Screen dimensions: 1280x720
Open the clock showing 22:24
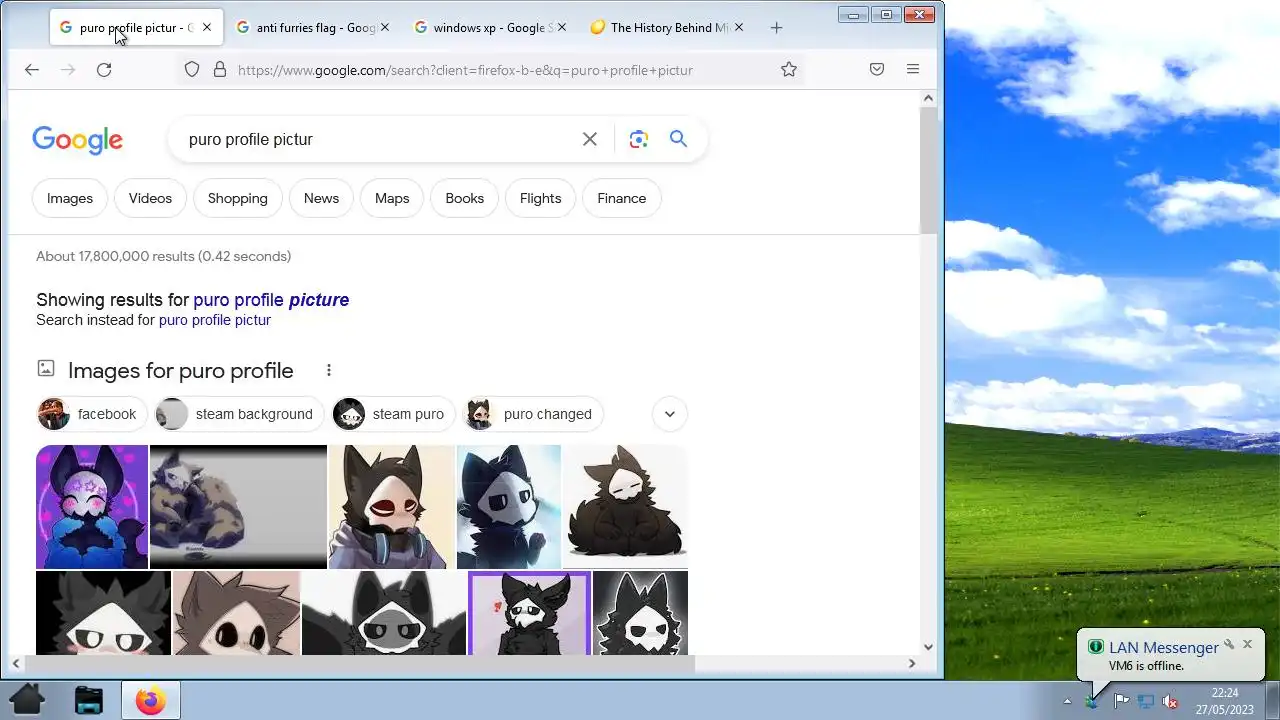click(x=1224, y=700)
